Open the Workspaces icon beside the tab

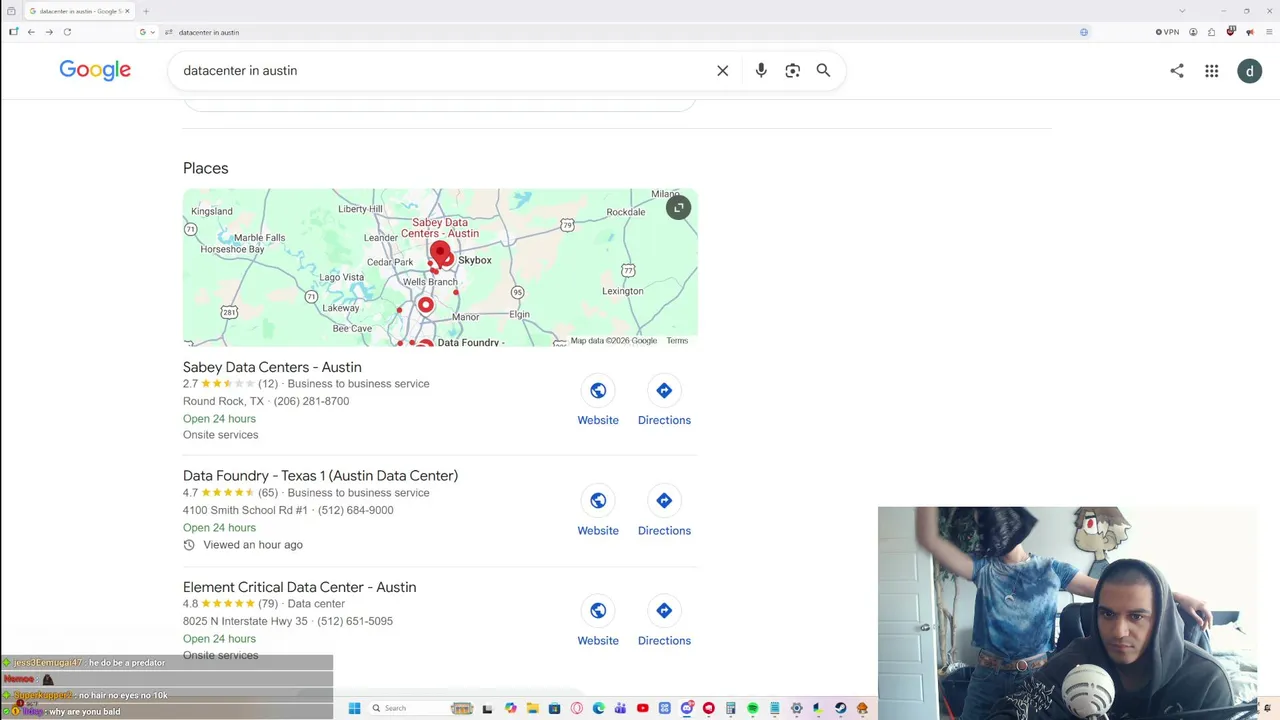pos(11,11)
